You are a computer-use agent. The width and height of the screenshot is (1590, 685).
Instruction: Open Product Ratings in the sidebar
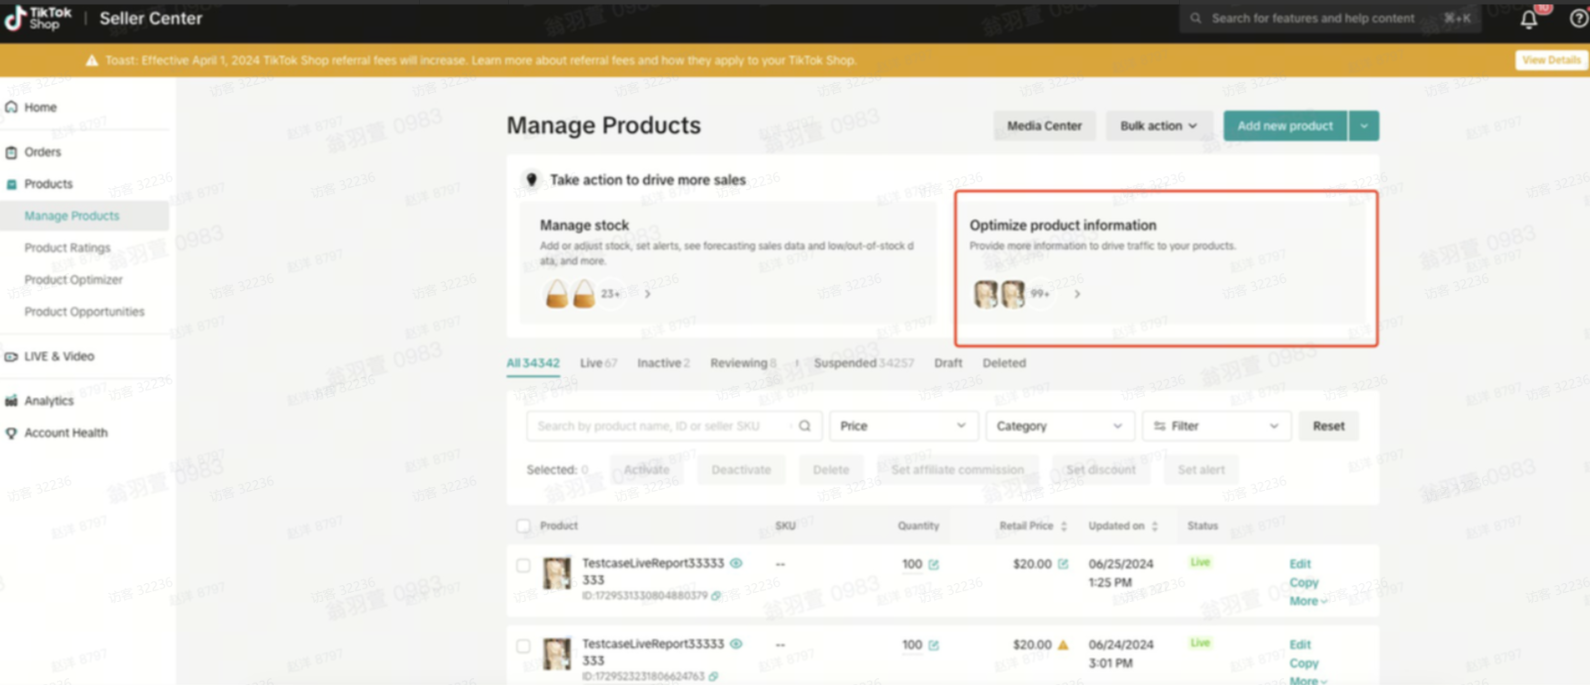(67, 248)
